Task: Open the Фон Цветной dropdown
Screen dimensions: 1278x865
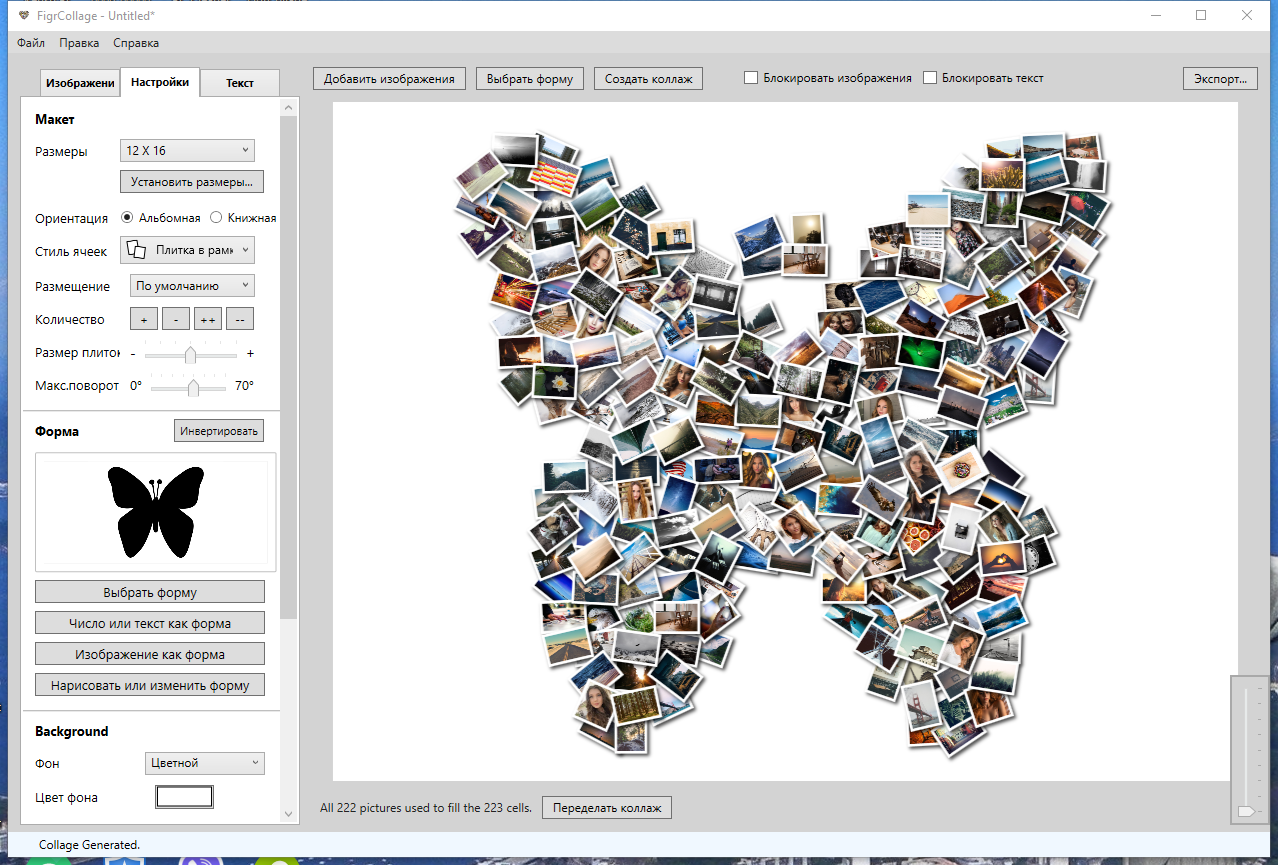Action: coord(204,763)
